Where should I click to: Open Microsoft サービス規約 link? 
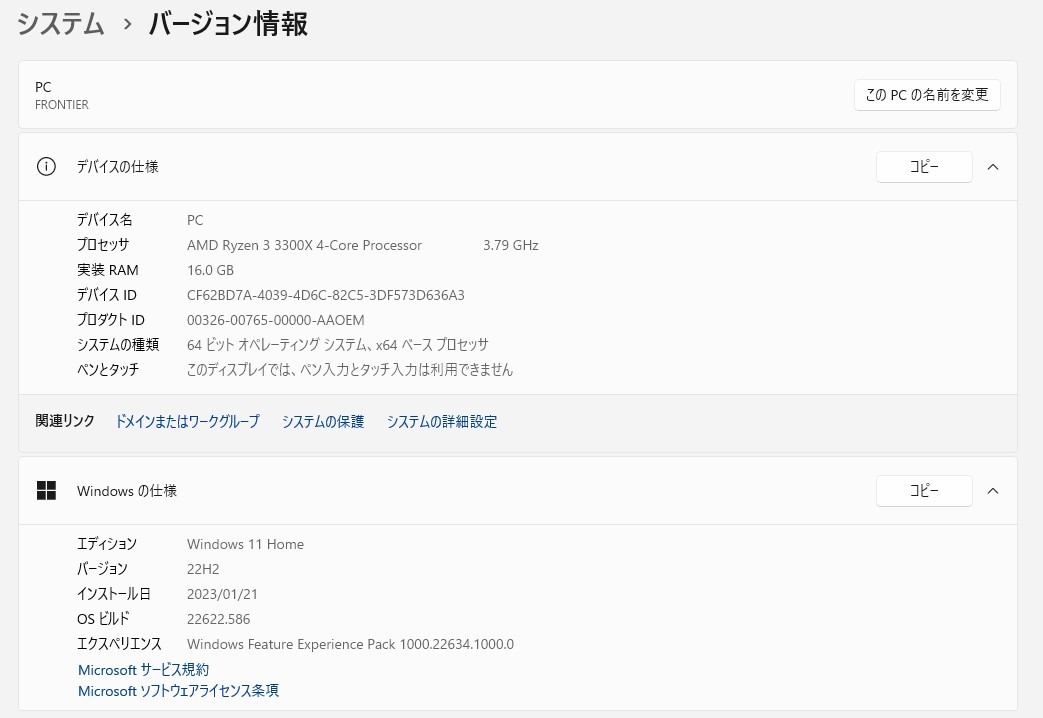click(x=144, y=670)
